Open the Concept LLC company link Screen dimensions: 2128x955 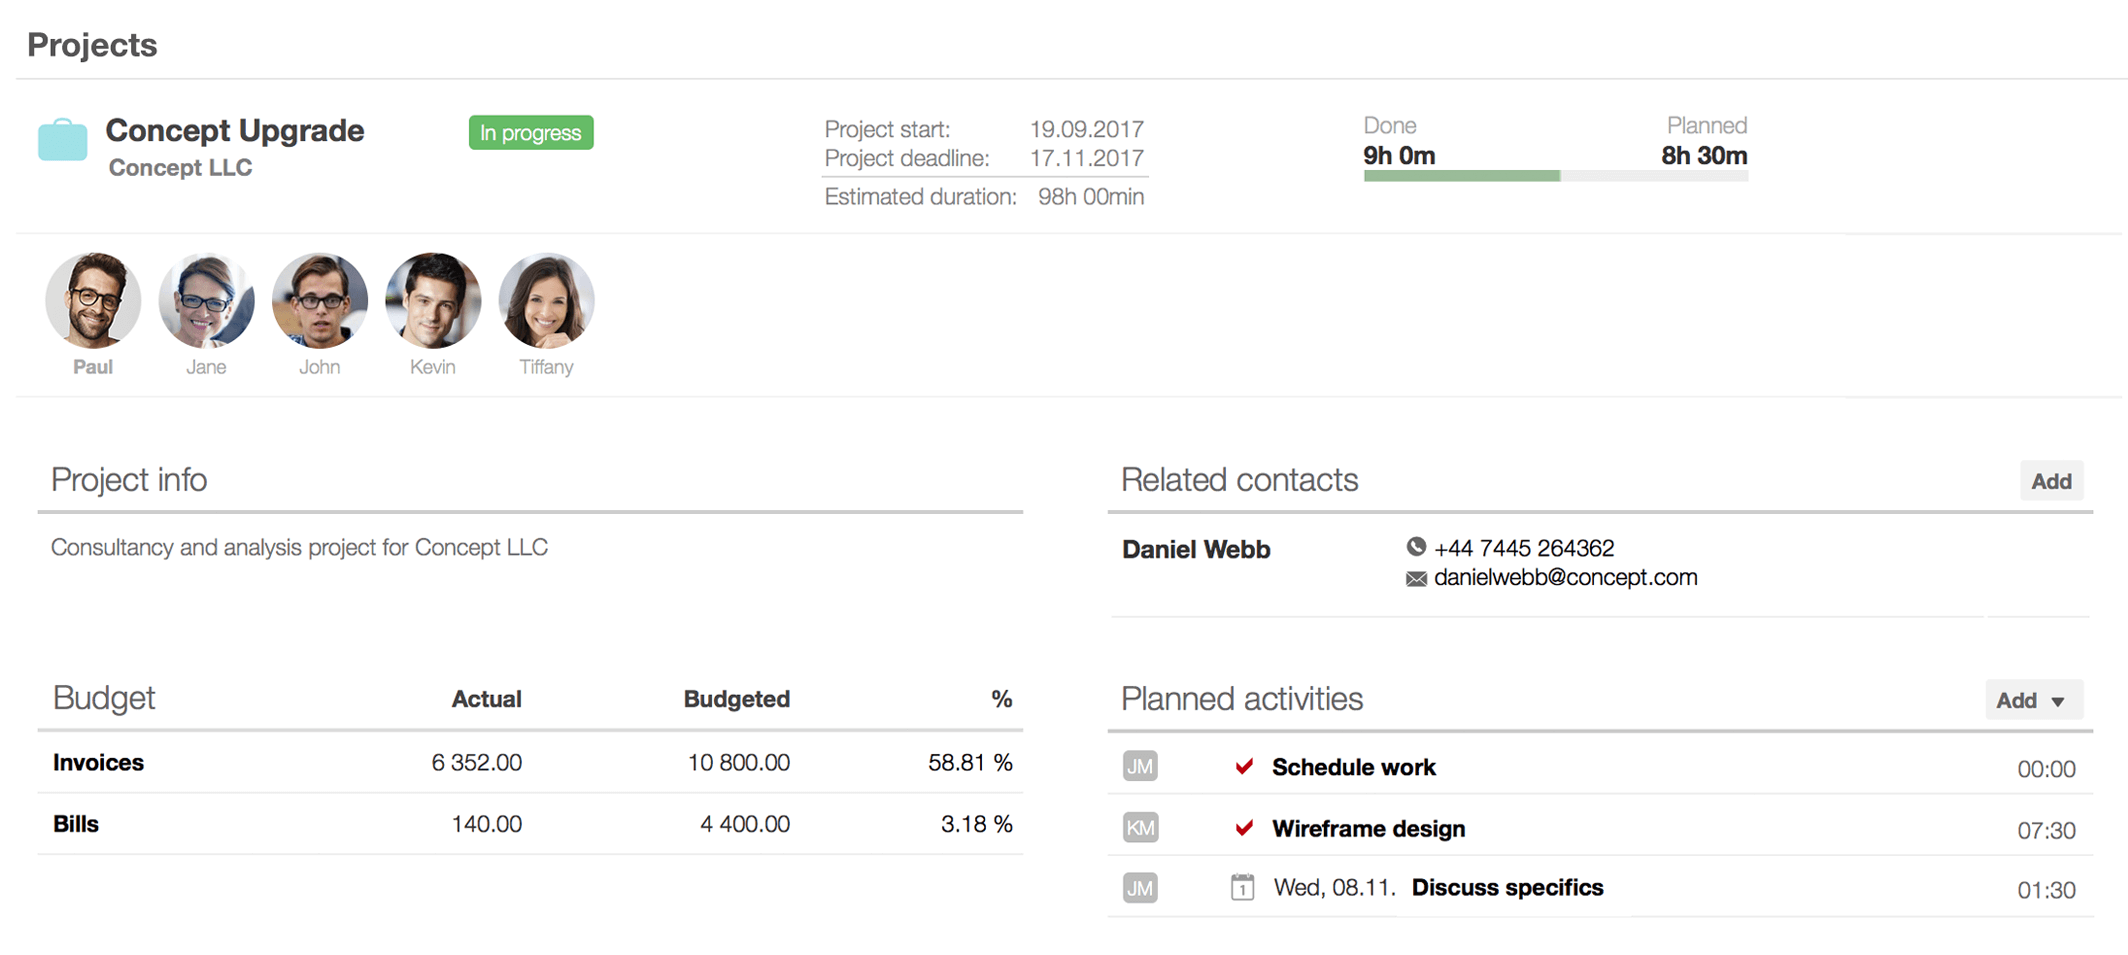(180, 167)
